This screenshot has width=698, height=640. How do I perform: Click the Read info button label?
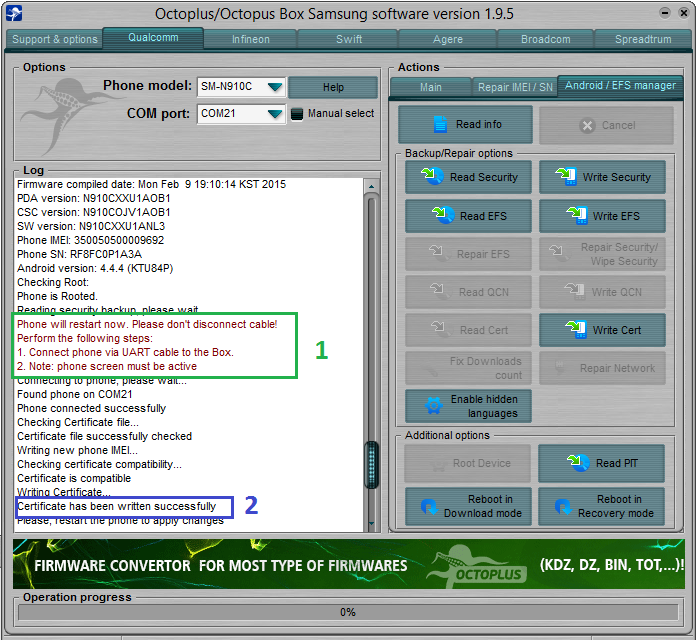click(x=479, y=125)
